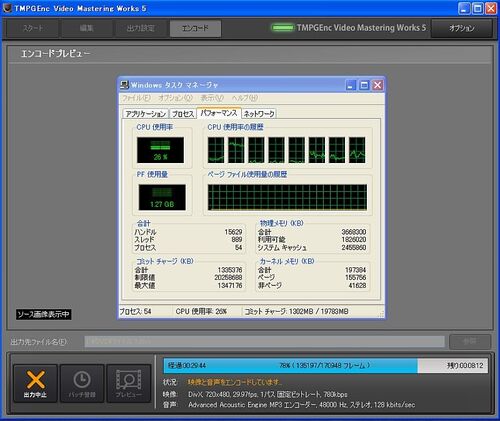Image resolution: width=500 pixels, height=421 pixels.
Task: Click オプション(O) menu in Task Manager preview
Action: (175, 98)
